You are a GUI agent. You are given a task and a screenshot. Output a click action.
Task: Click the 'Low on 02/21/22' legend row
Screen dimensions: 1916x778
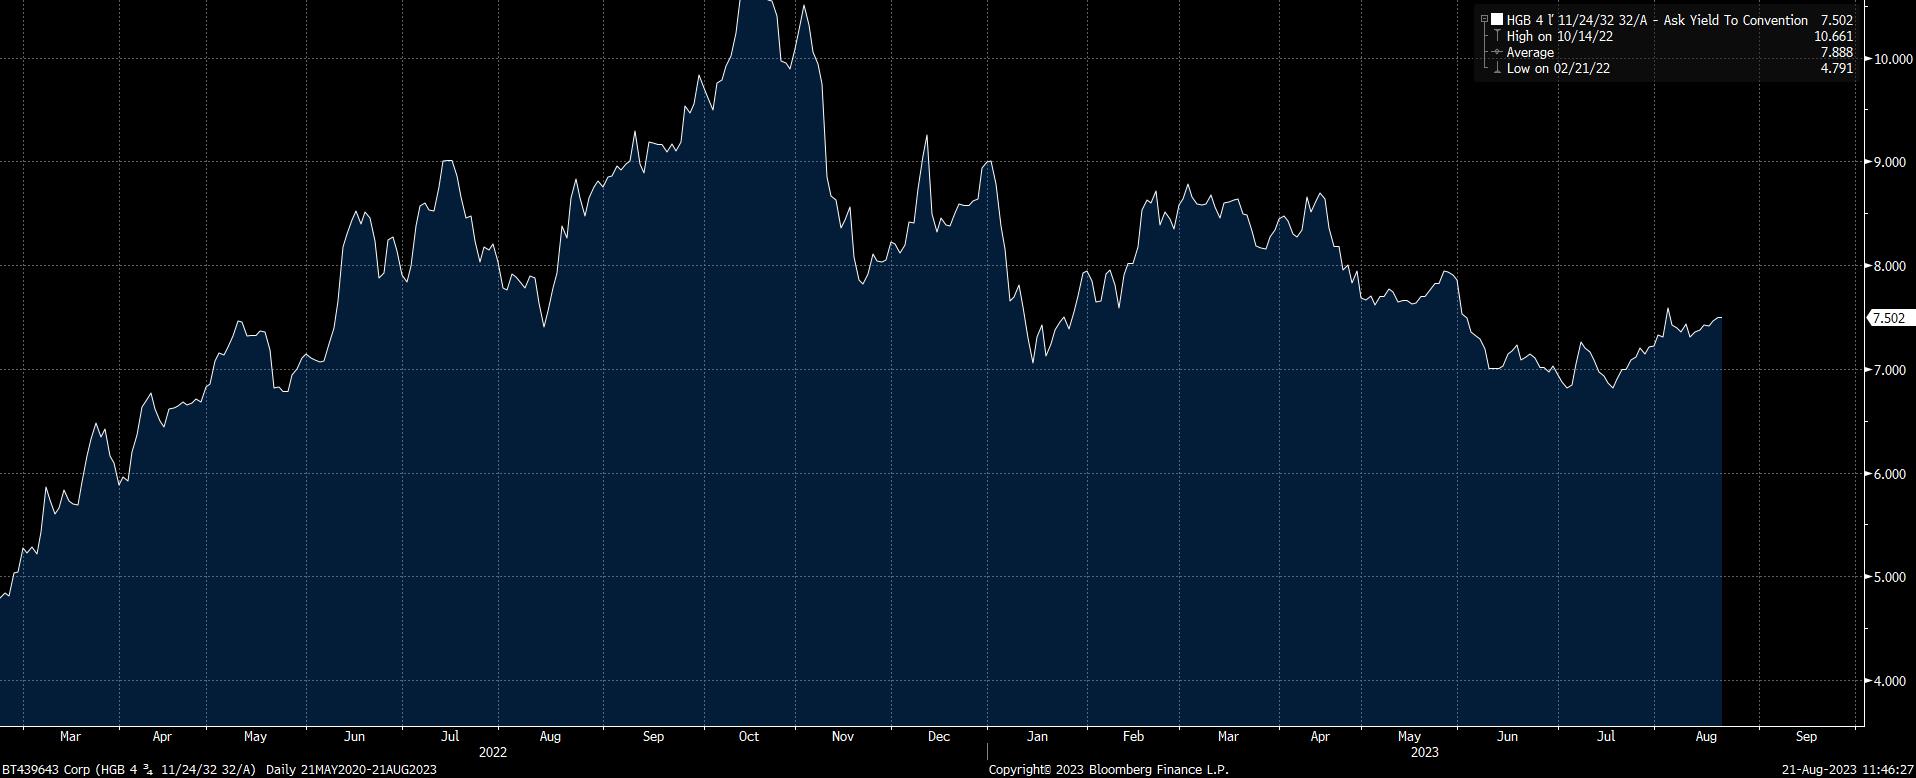[1558, 68]
